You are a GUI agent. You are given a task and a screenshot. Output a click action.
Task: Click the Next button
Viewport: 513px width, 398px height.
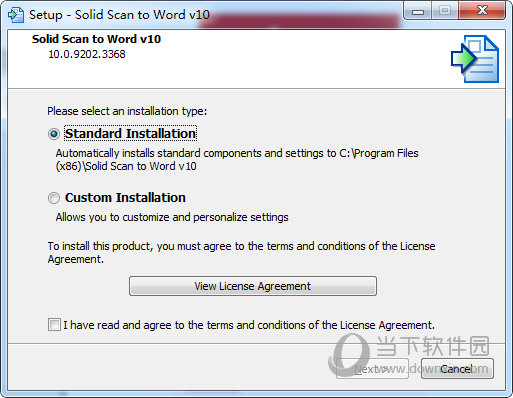tap(372, 369)
